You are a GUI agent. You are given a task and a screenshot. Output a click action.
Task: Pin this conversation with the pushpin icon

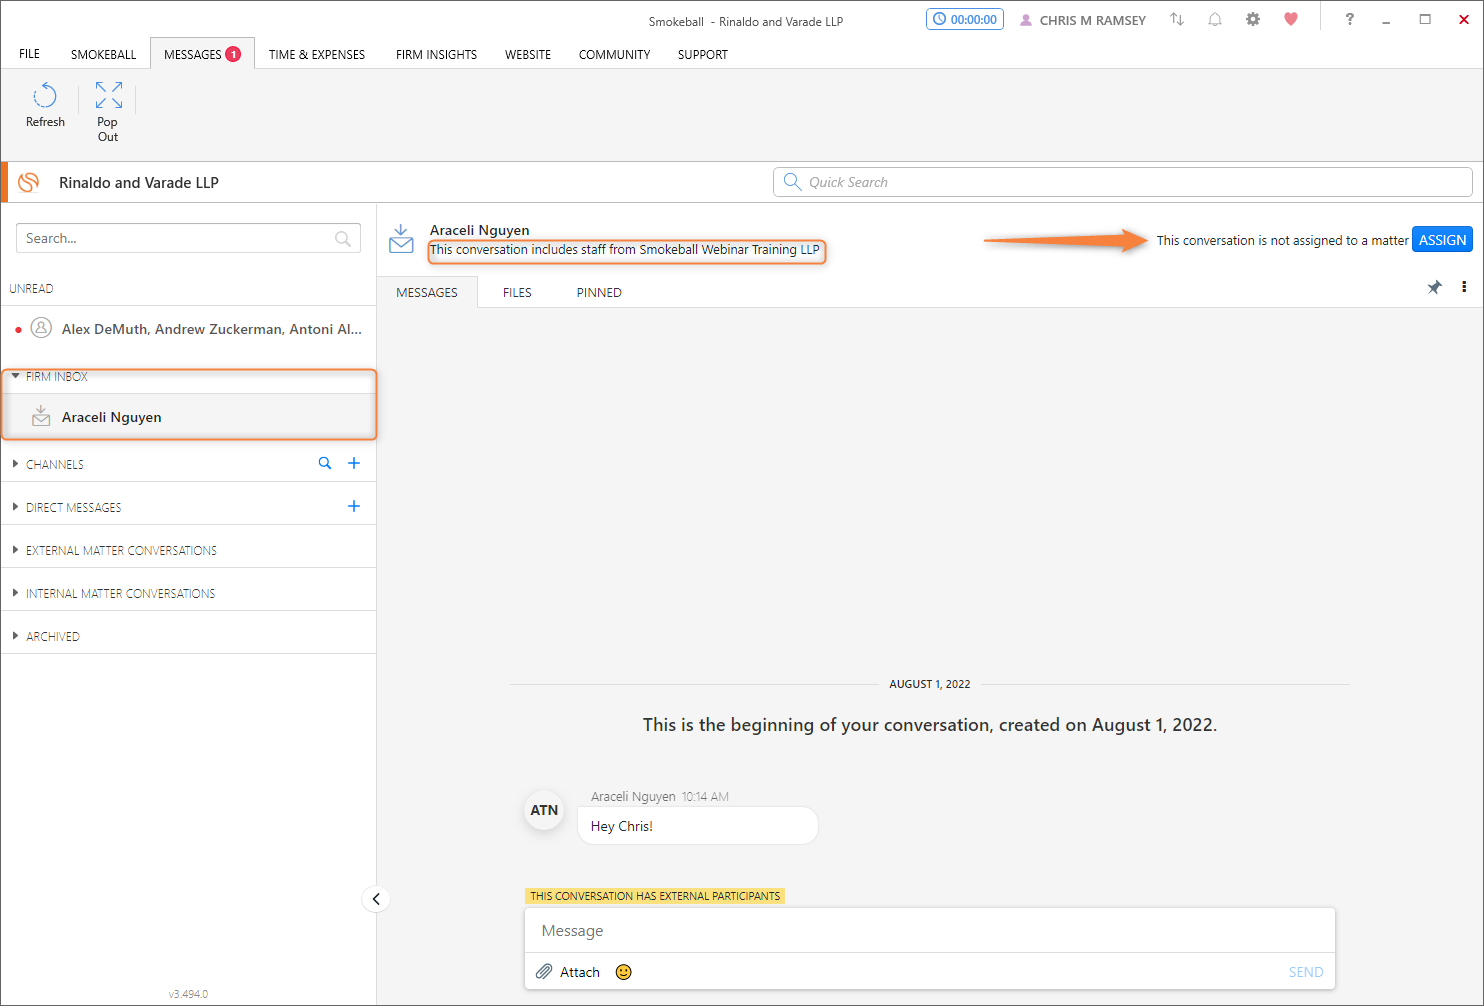(x=1434, y=287)
